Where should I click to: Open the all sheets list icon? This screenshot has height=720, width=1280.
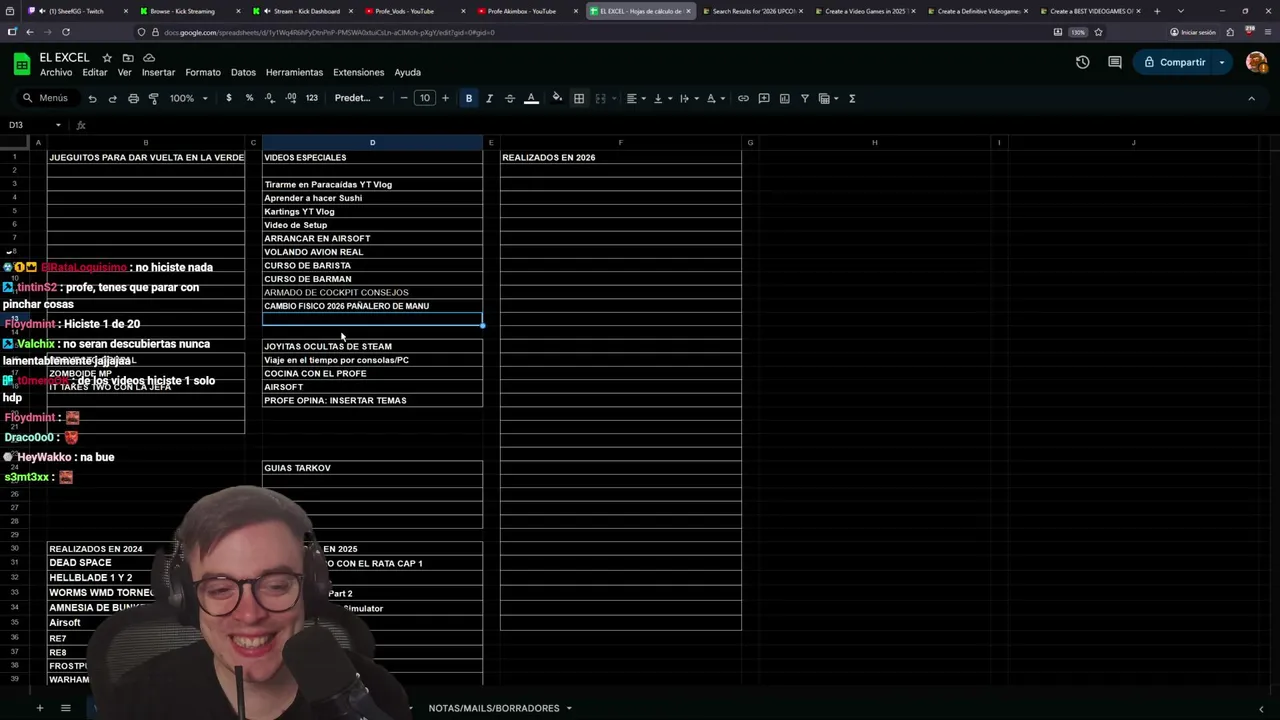point(65,708)
